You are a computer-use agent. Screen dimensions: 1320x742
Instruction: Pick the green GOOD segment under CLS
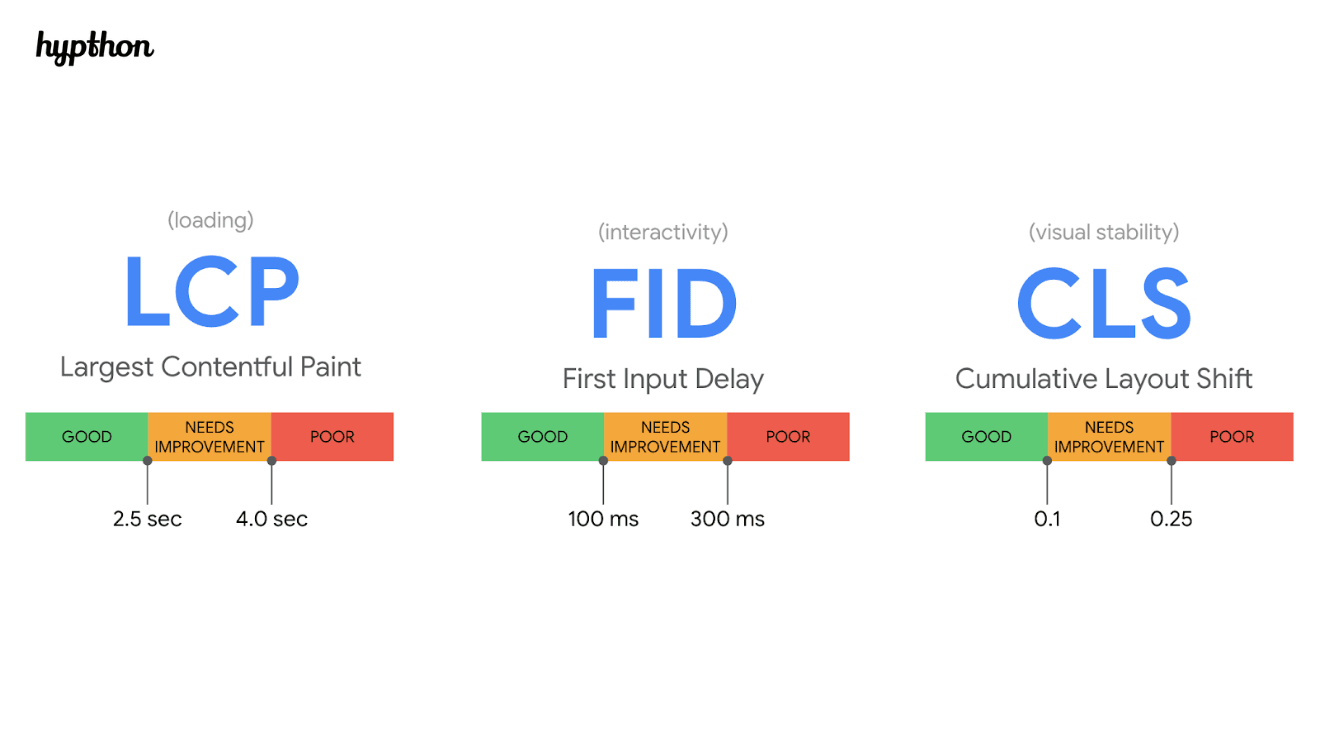[987, 437]
